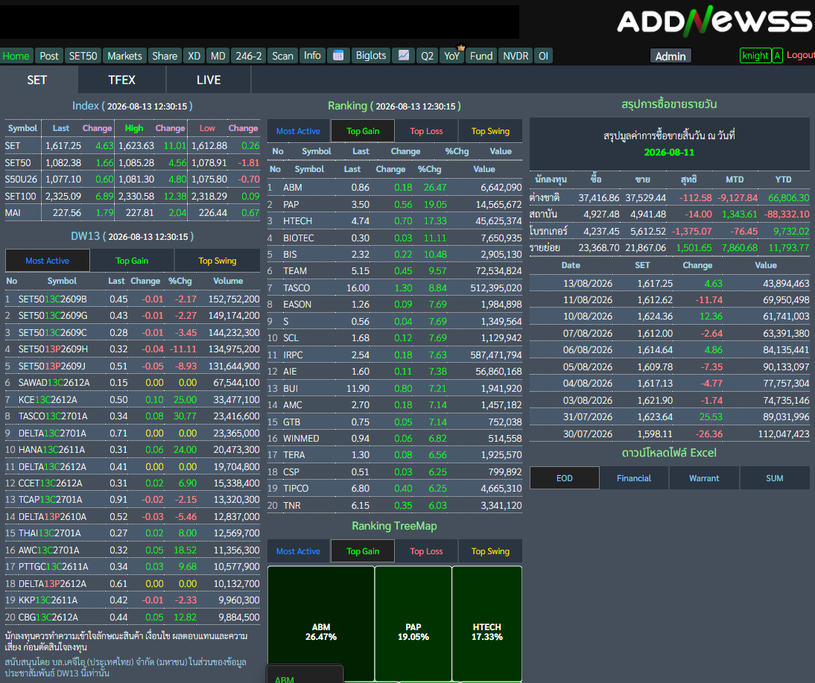Click SET5013P2609H in DW13 list
The width and height of the screenshot is (815, 683).
click(53, 349)
